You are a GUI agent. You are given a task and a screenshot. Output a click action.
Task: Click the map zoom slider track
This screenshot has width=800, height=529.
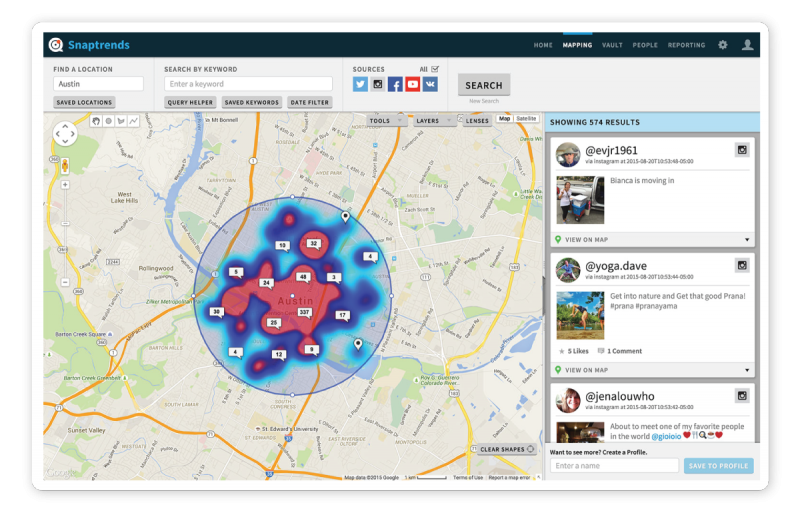pyautogui.click(x=65, y=233)
